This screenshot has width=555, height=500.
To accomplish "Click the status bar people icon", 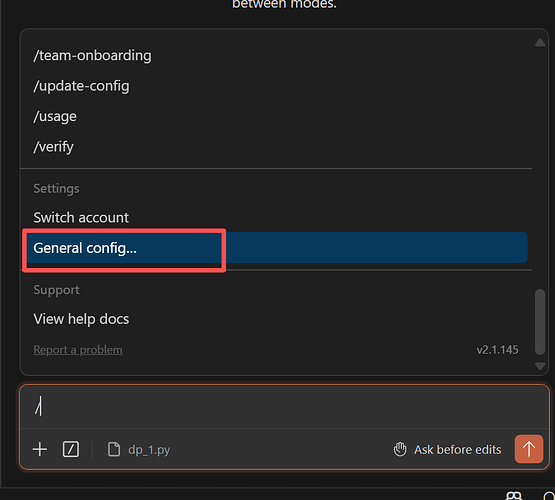I will [x=514, y=496].
